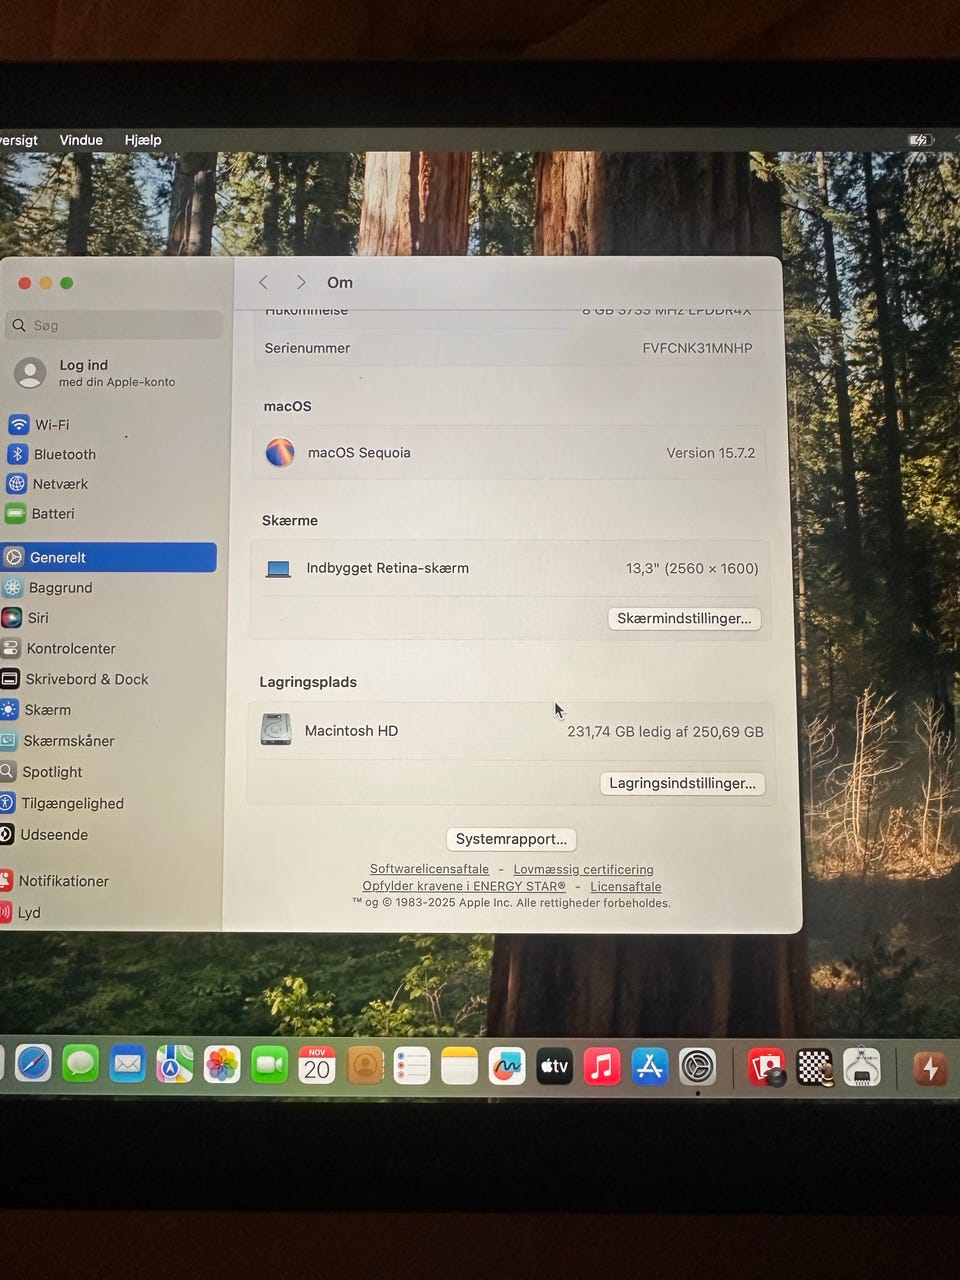960x1280 pixels.
Task: Click serial number FVFCNK31MNHP
Action: click(x=697, y=348)
